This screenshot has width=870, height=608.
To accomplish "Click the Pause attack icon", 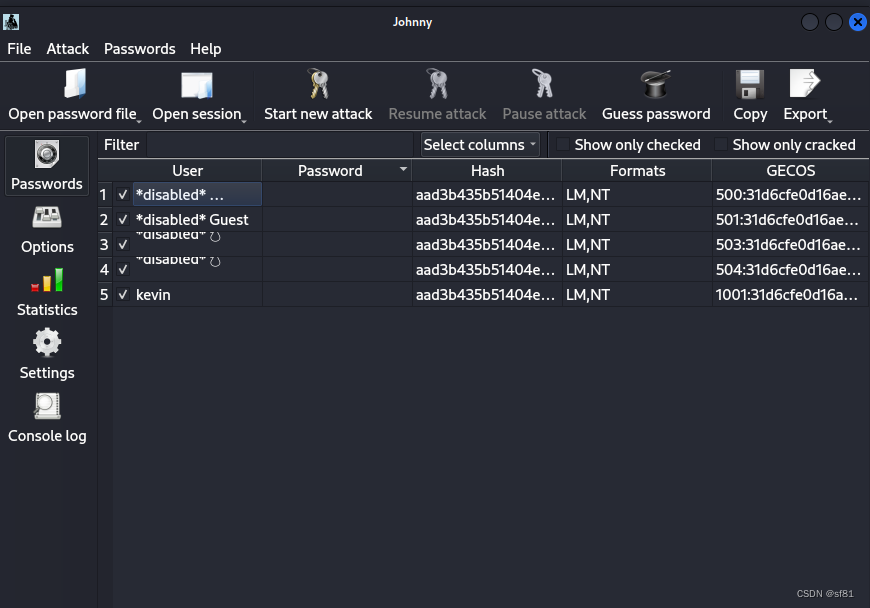I will (543, 84).
